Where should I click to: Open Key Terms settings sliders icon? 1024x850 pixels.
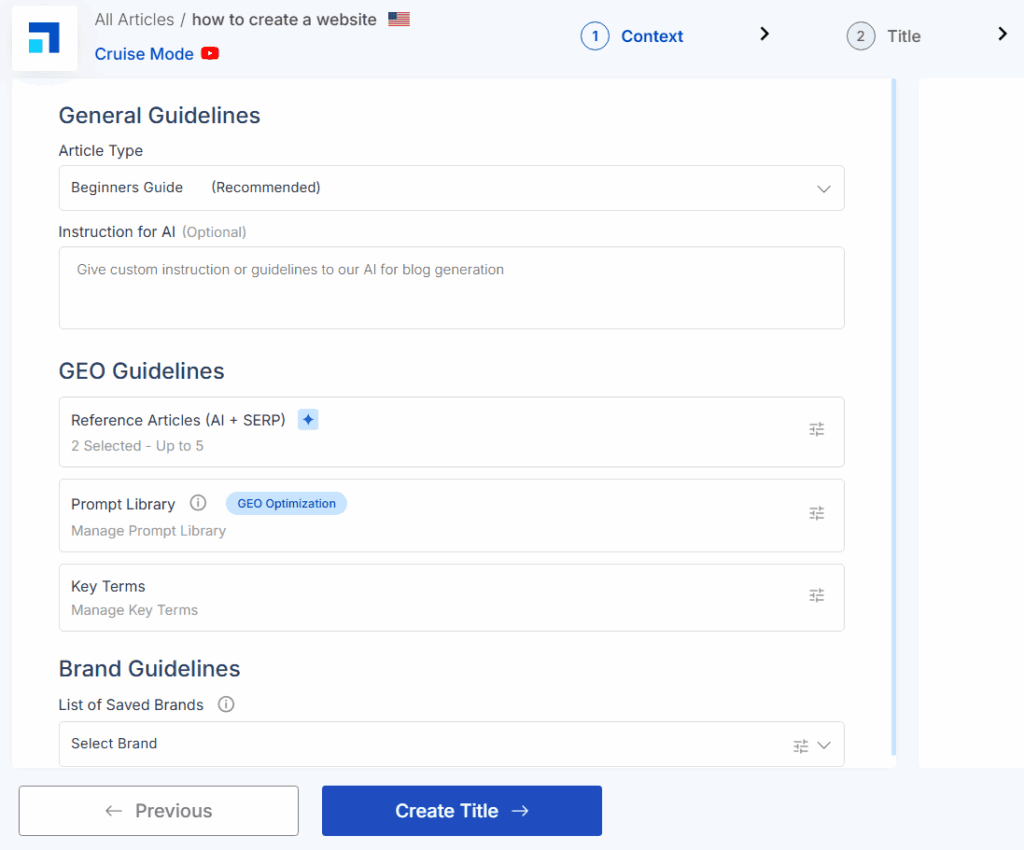(x=817, y=596)
